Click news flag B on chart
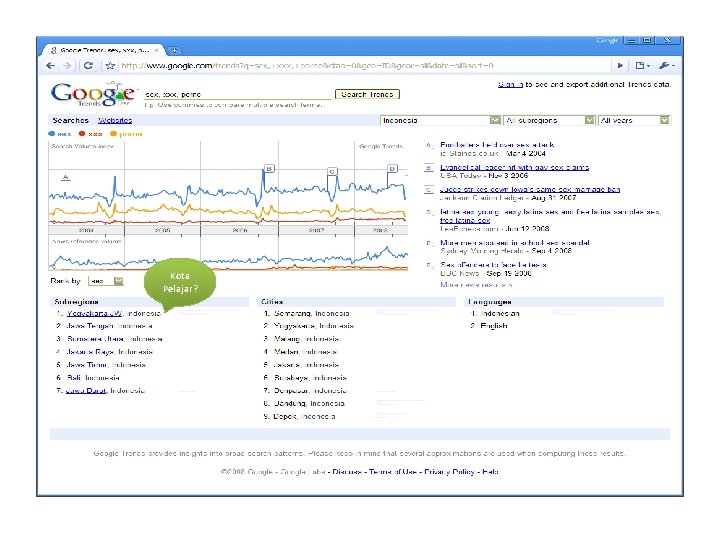 pyautogui.click(x=270, y=169)
